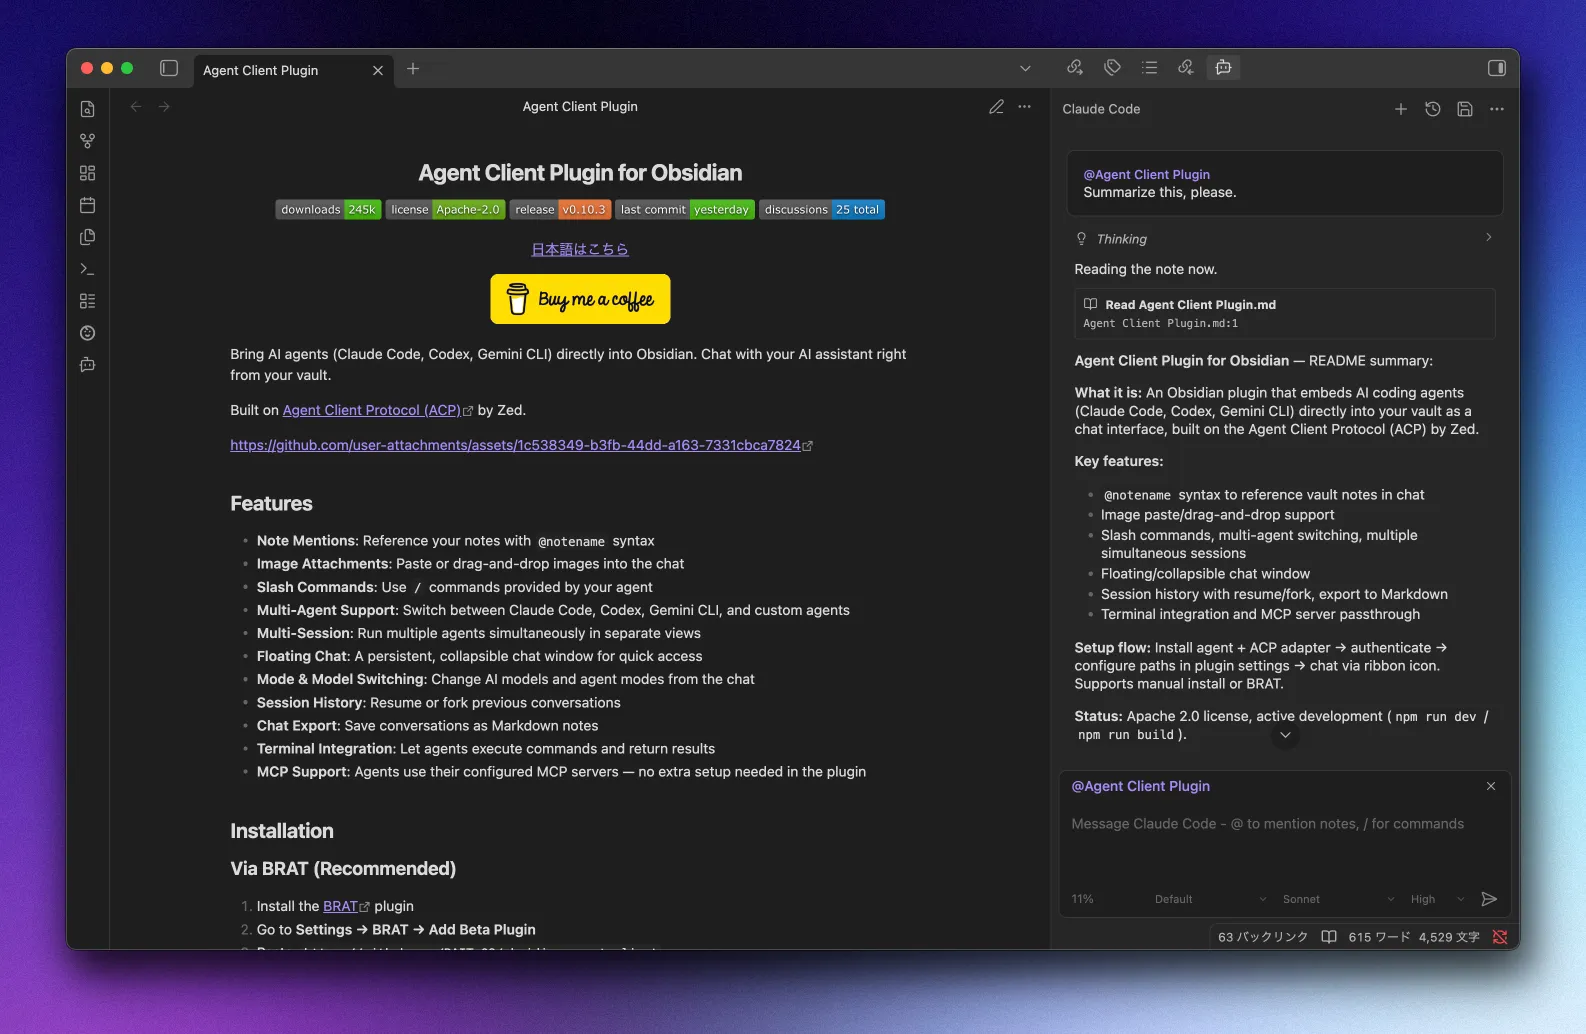Click the release v0.10.3 badge
Screen dimensions: 1586x1034
(x=560, y=210)
